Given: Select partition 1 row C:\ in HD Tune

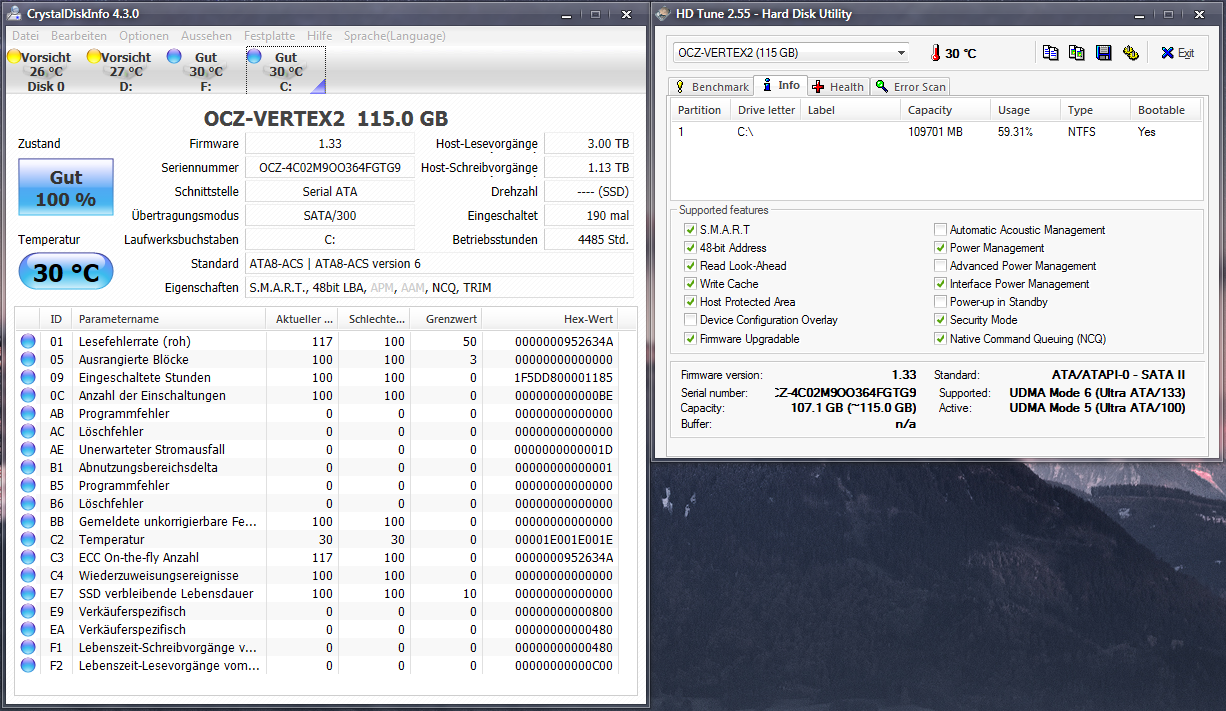Looking at the screenshot, I should click(936, 131).
